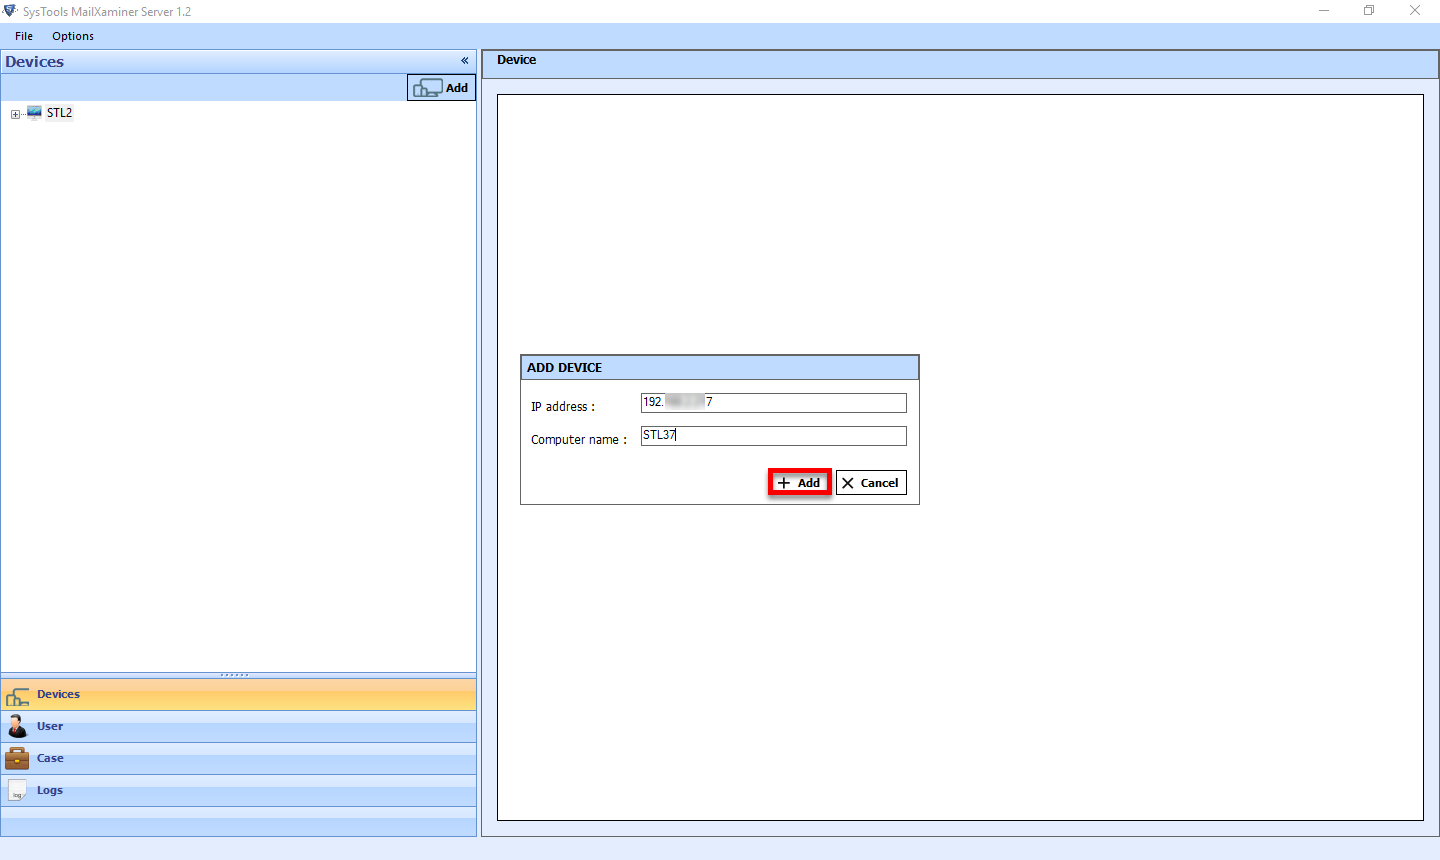Switch to User navigation tab
The height and width of the screenshot is (860, 1440).
tap(238, 727)
